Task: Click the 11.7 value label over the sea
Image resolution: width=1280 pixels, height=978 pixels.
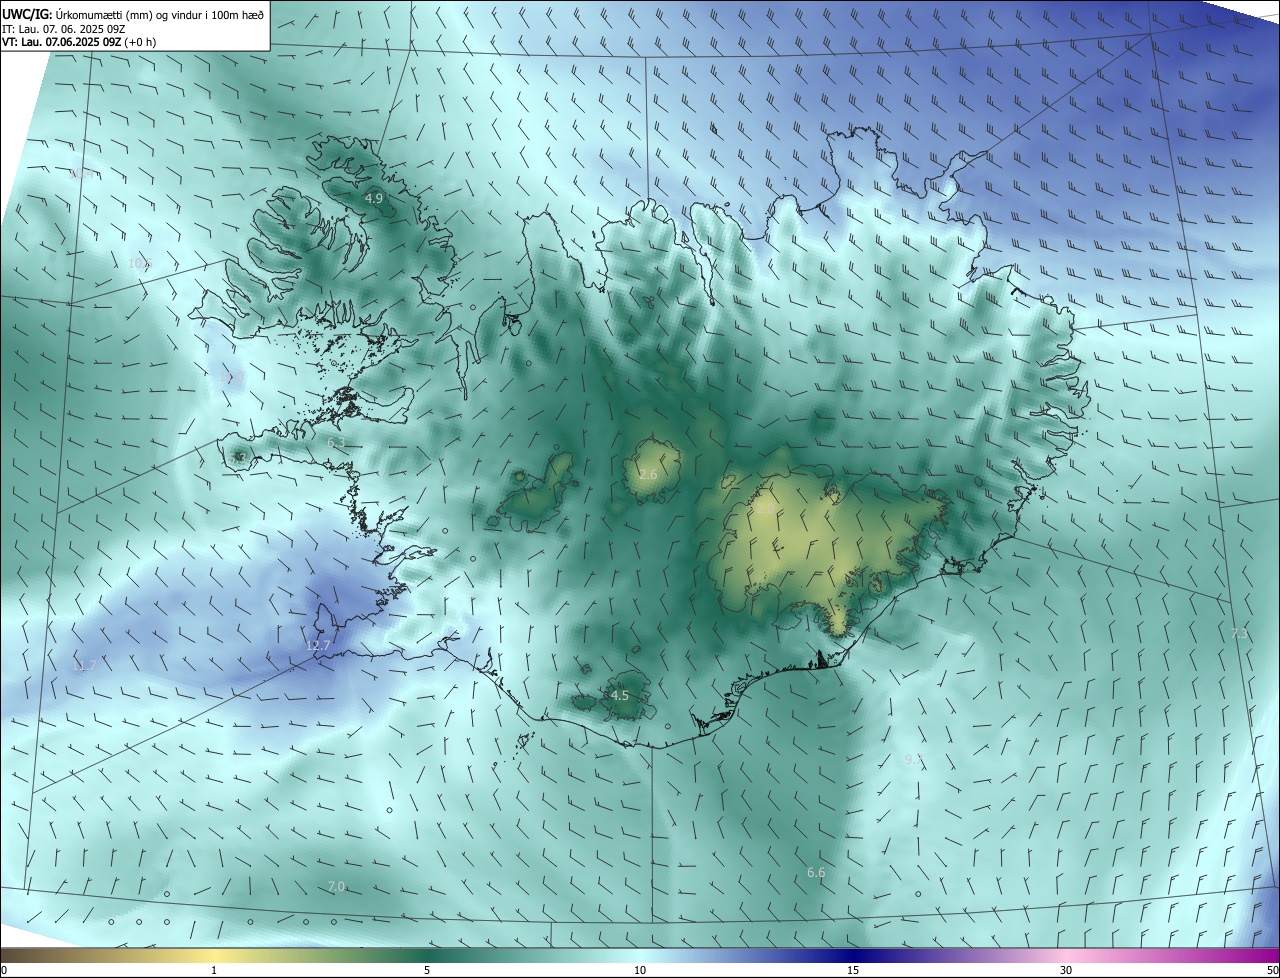Action: click(84, 666)
